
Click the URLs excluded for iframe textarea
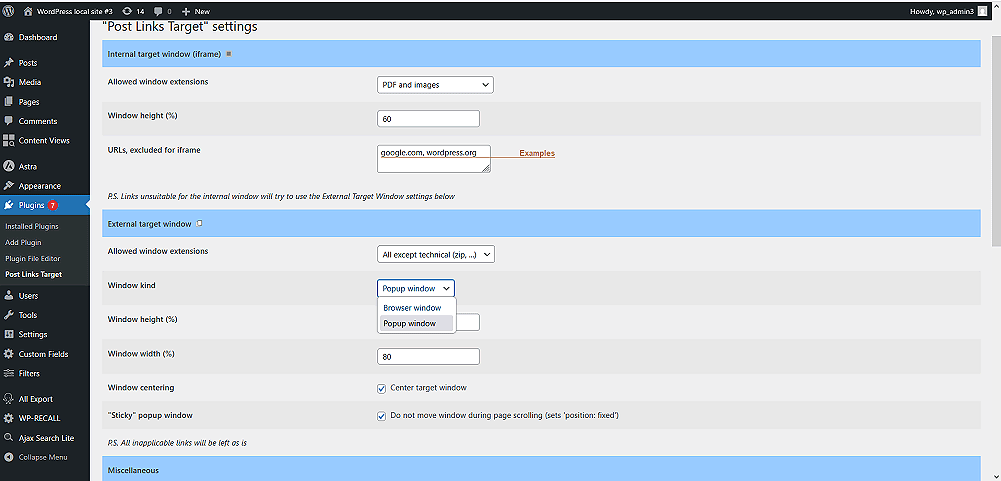(x=434, y=158)
